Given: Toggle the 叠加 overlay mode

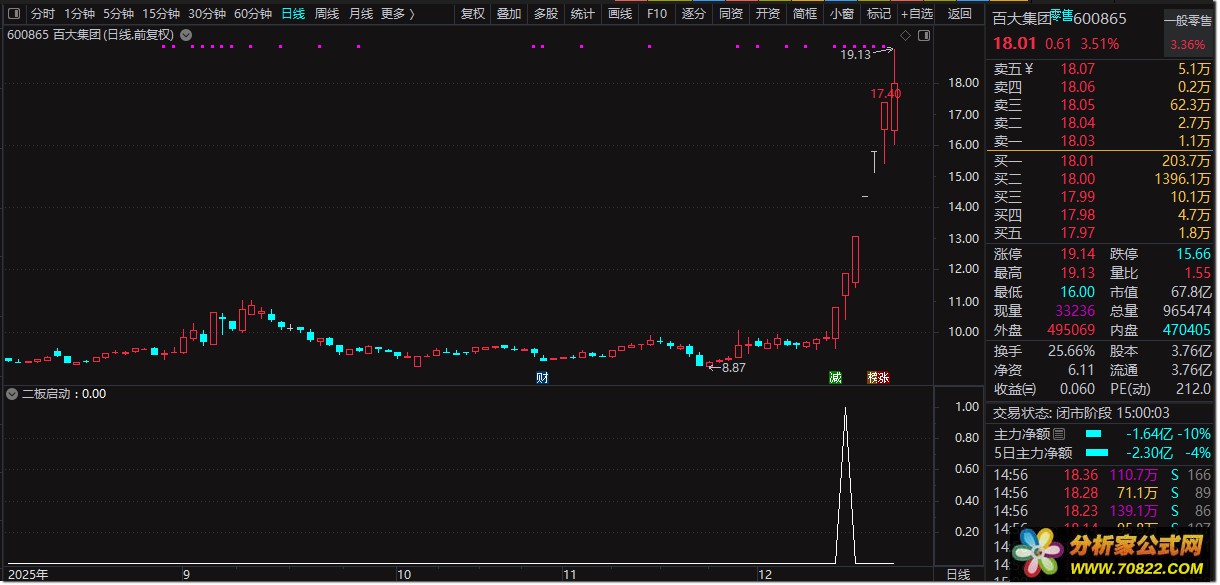Looking at the screenshot, I should click(509, 14).
